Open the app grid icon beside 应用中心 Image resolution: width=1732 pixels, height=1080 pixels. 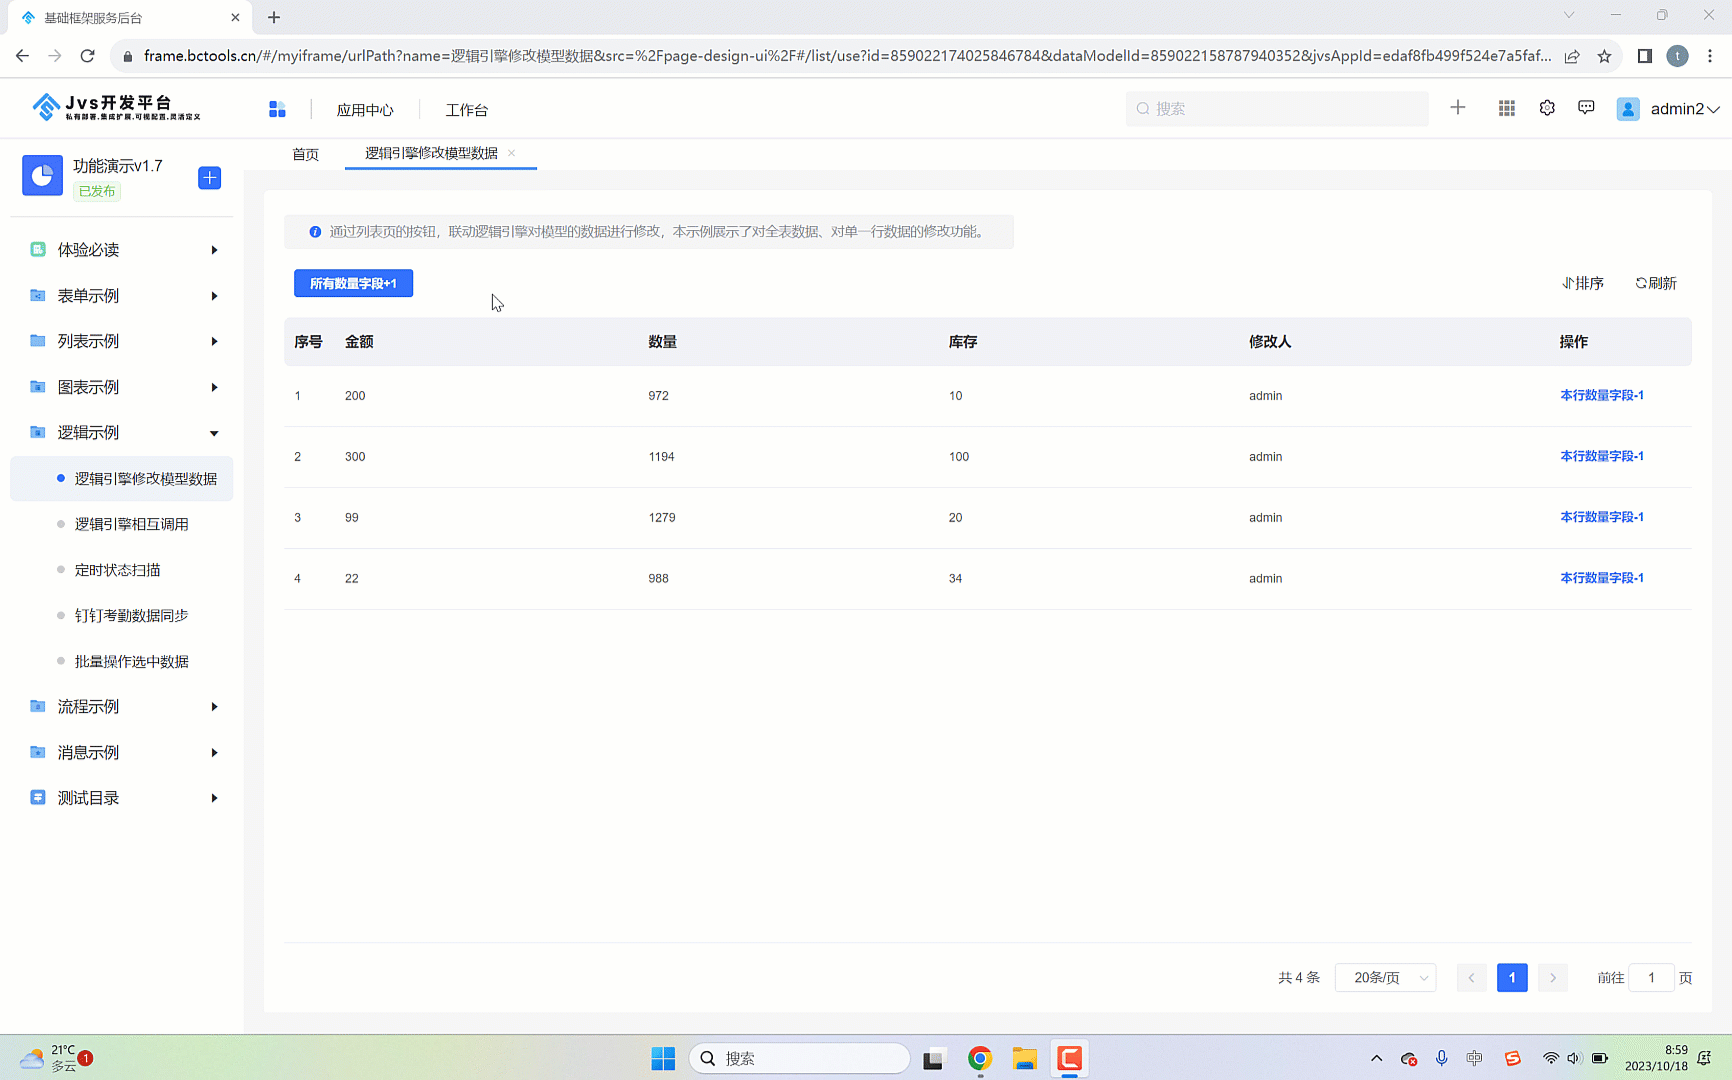pos(277,109)
